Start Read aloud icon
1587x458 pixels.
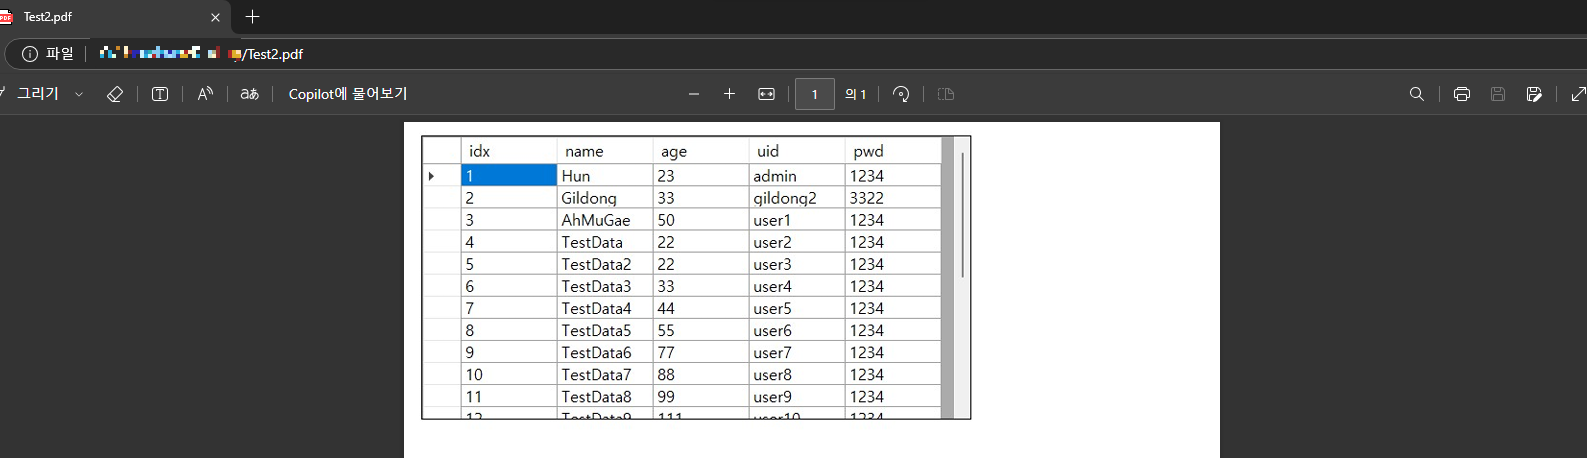pyautogui.click(x=205, y=94)
